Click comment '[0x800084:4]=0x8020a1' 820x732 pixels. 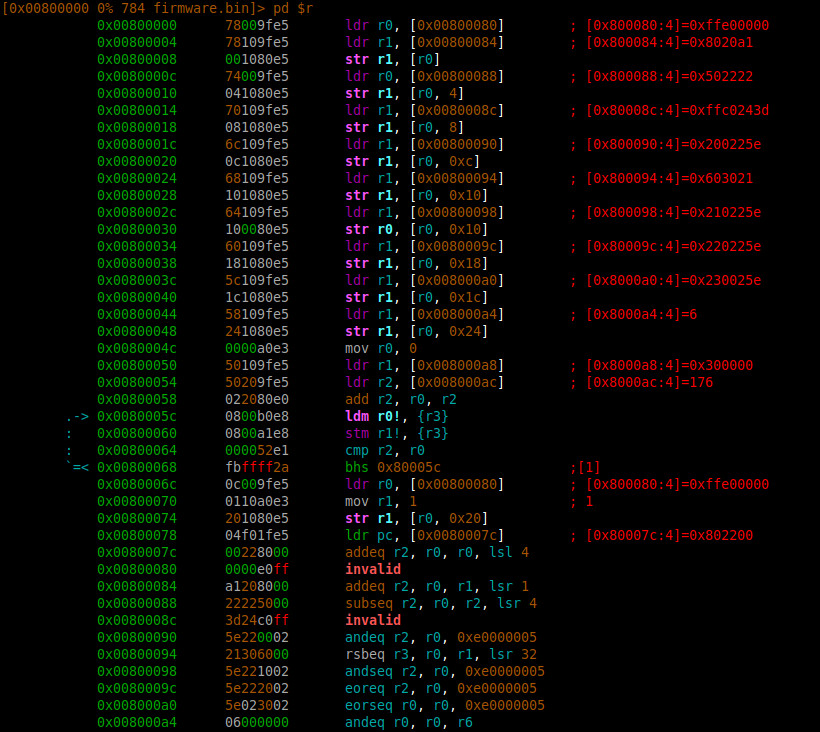(669, 42)
